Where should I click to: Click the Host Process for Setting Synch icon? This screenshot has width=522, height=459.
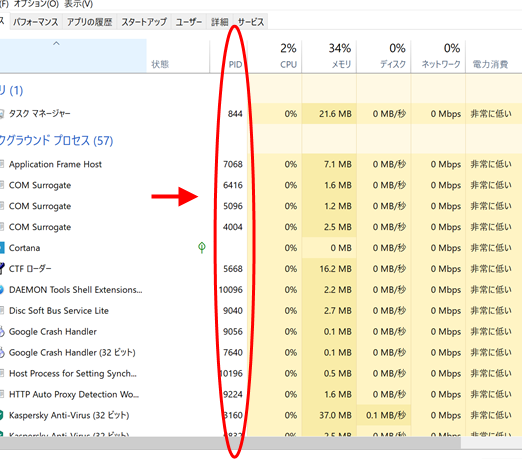pos(2,373)
